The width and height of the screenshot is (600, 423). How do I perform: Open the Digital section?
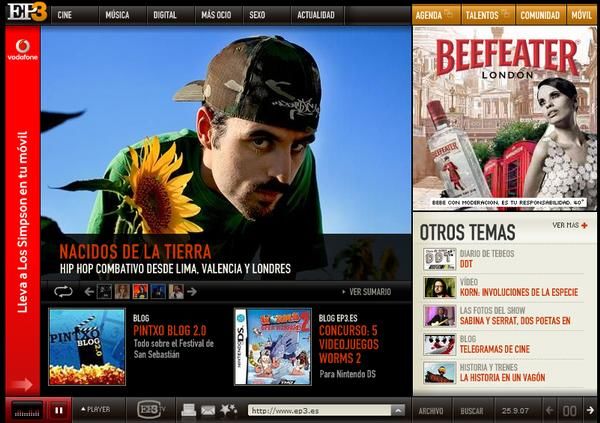165,15
